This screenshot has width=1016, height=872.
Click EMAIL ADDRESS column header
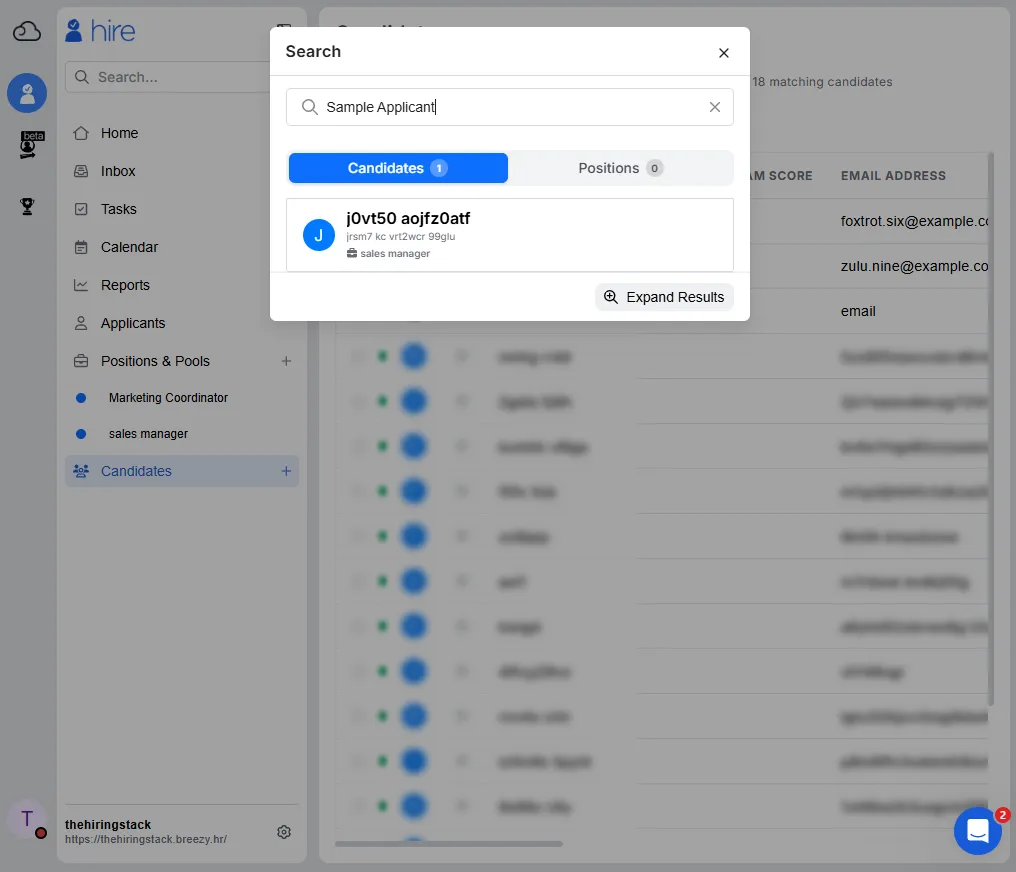pos(893,176)
